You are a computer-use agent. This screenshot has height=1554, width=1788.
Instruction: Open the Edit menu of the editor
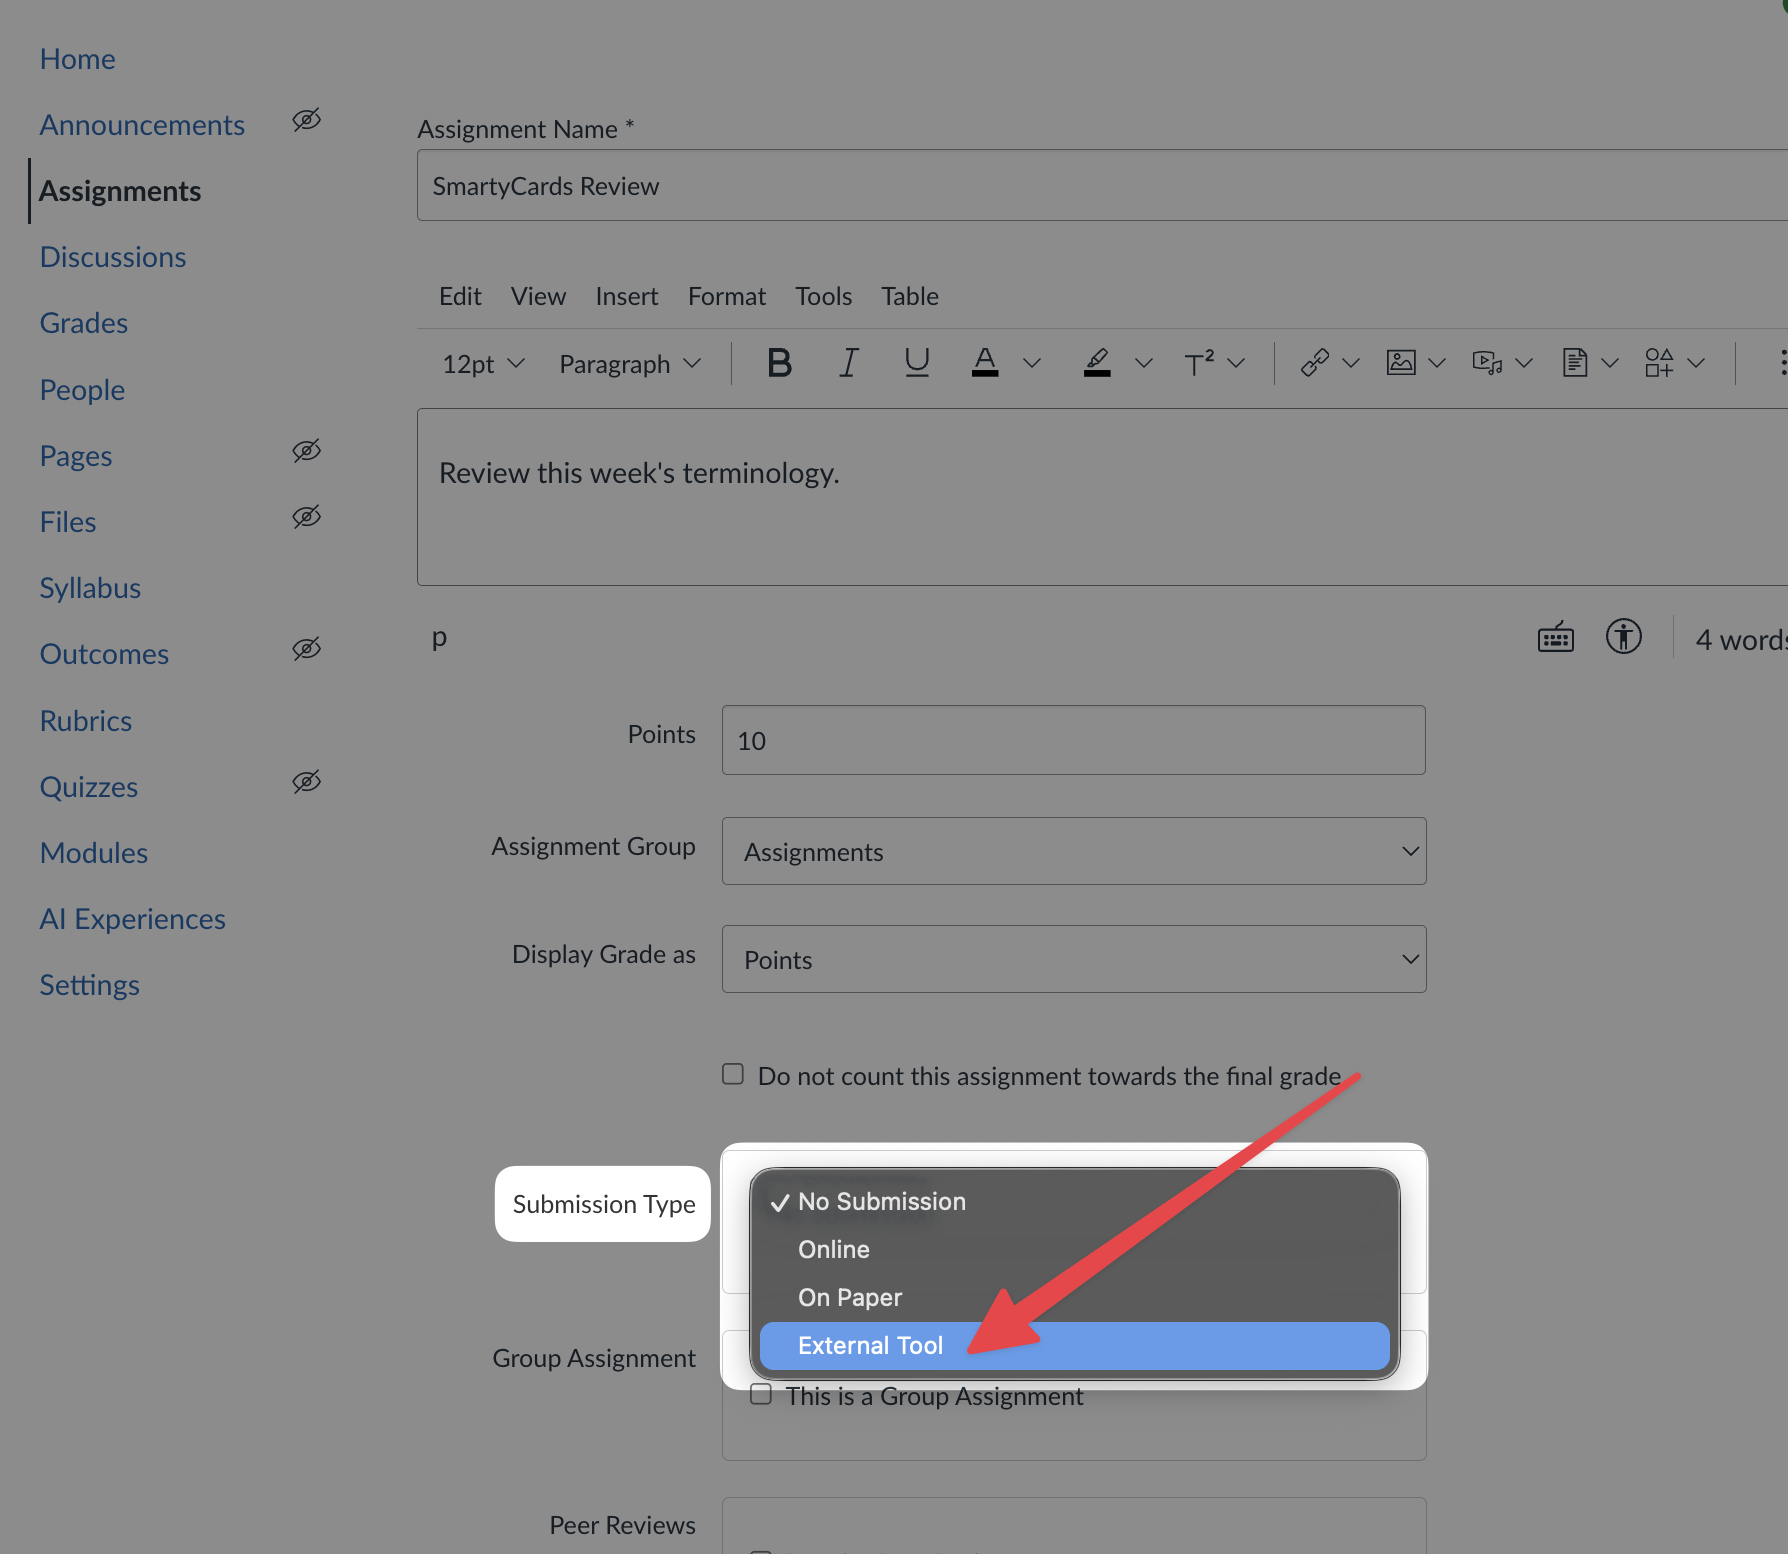(x=460, y=296)
